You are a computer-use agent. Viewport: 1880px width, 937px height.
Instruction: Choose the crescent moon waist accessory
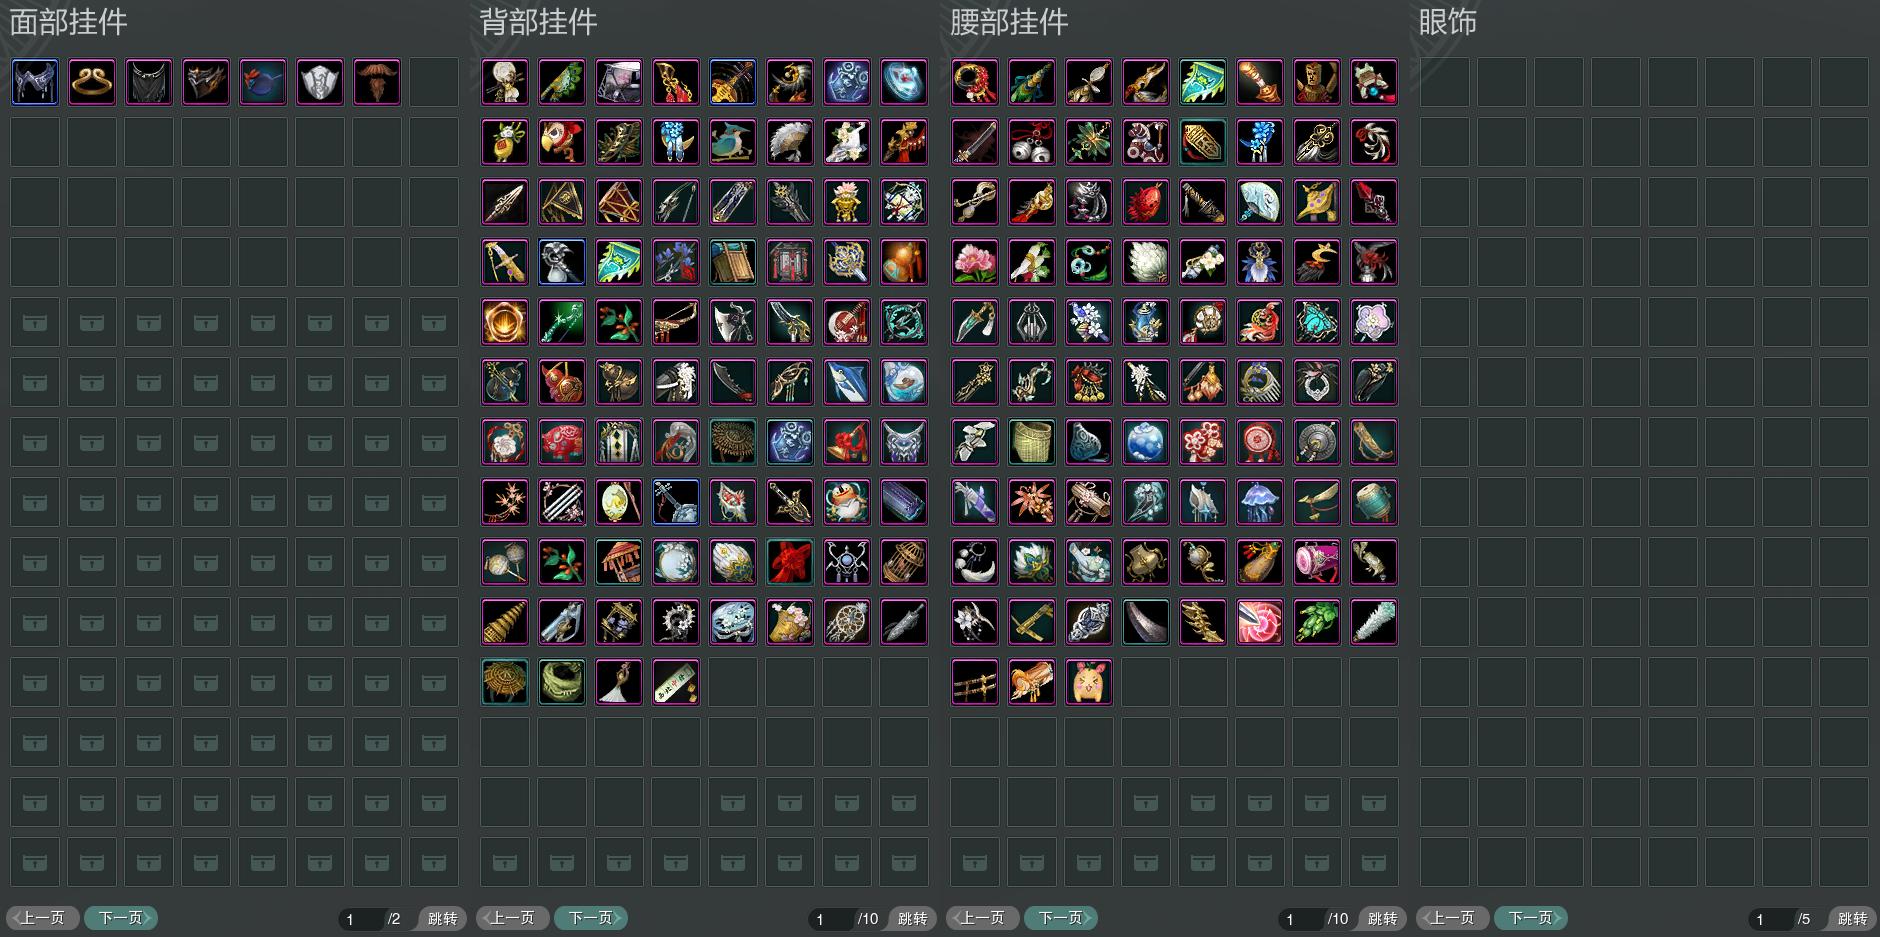coord(975,562)
